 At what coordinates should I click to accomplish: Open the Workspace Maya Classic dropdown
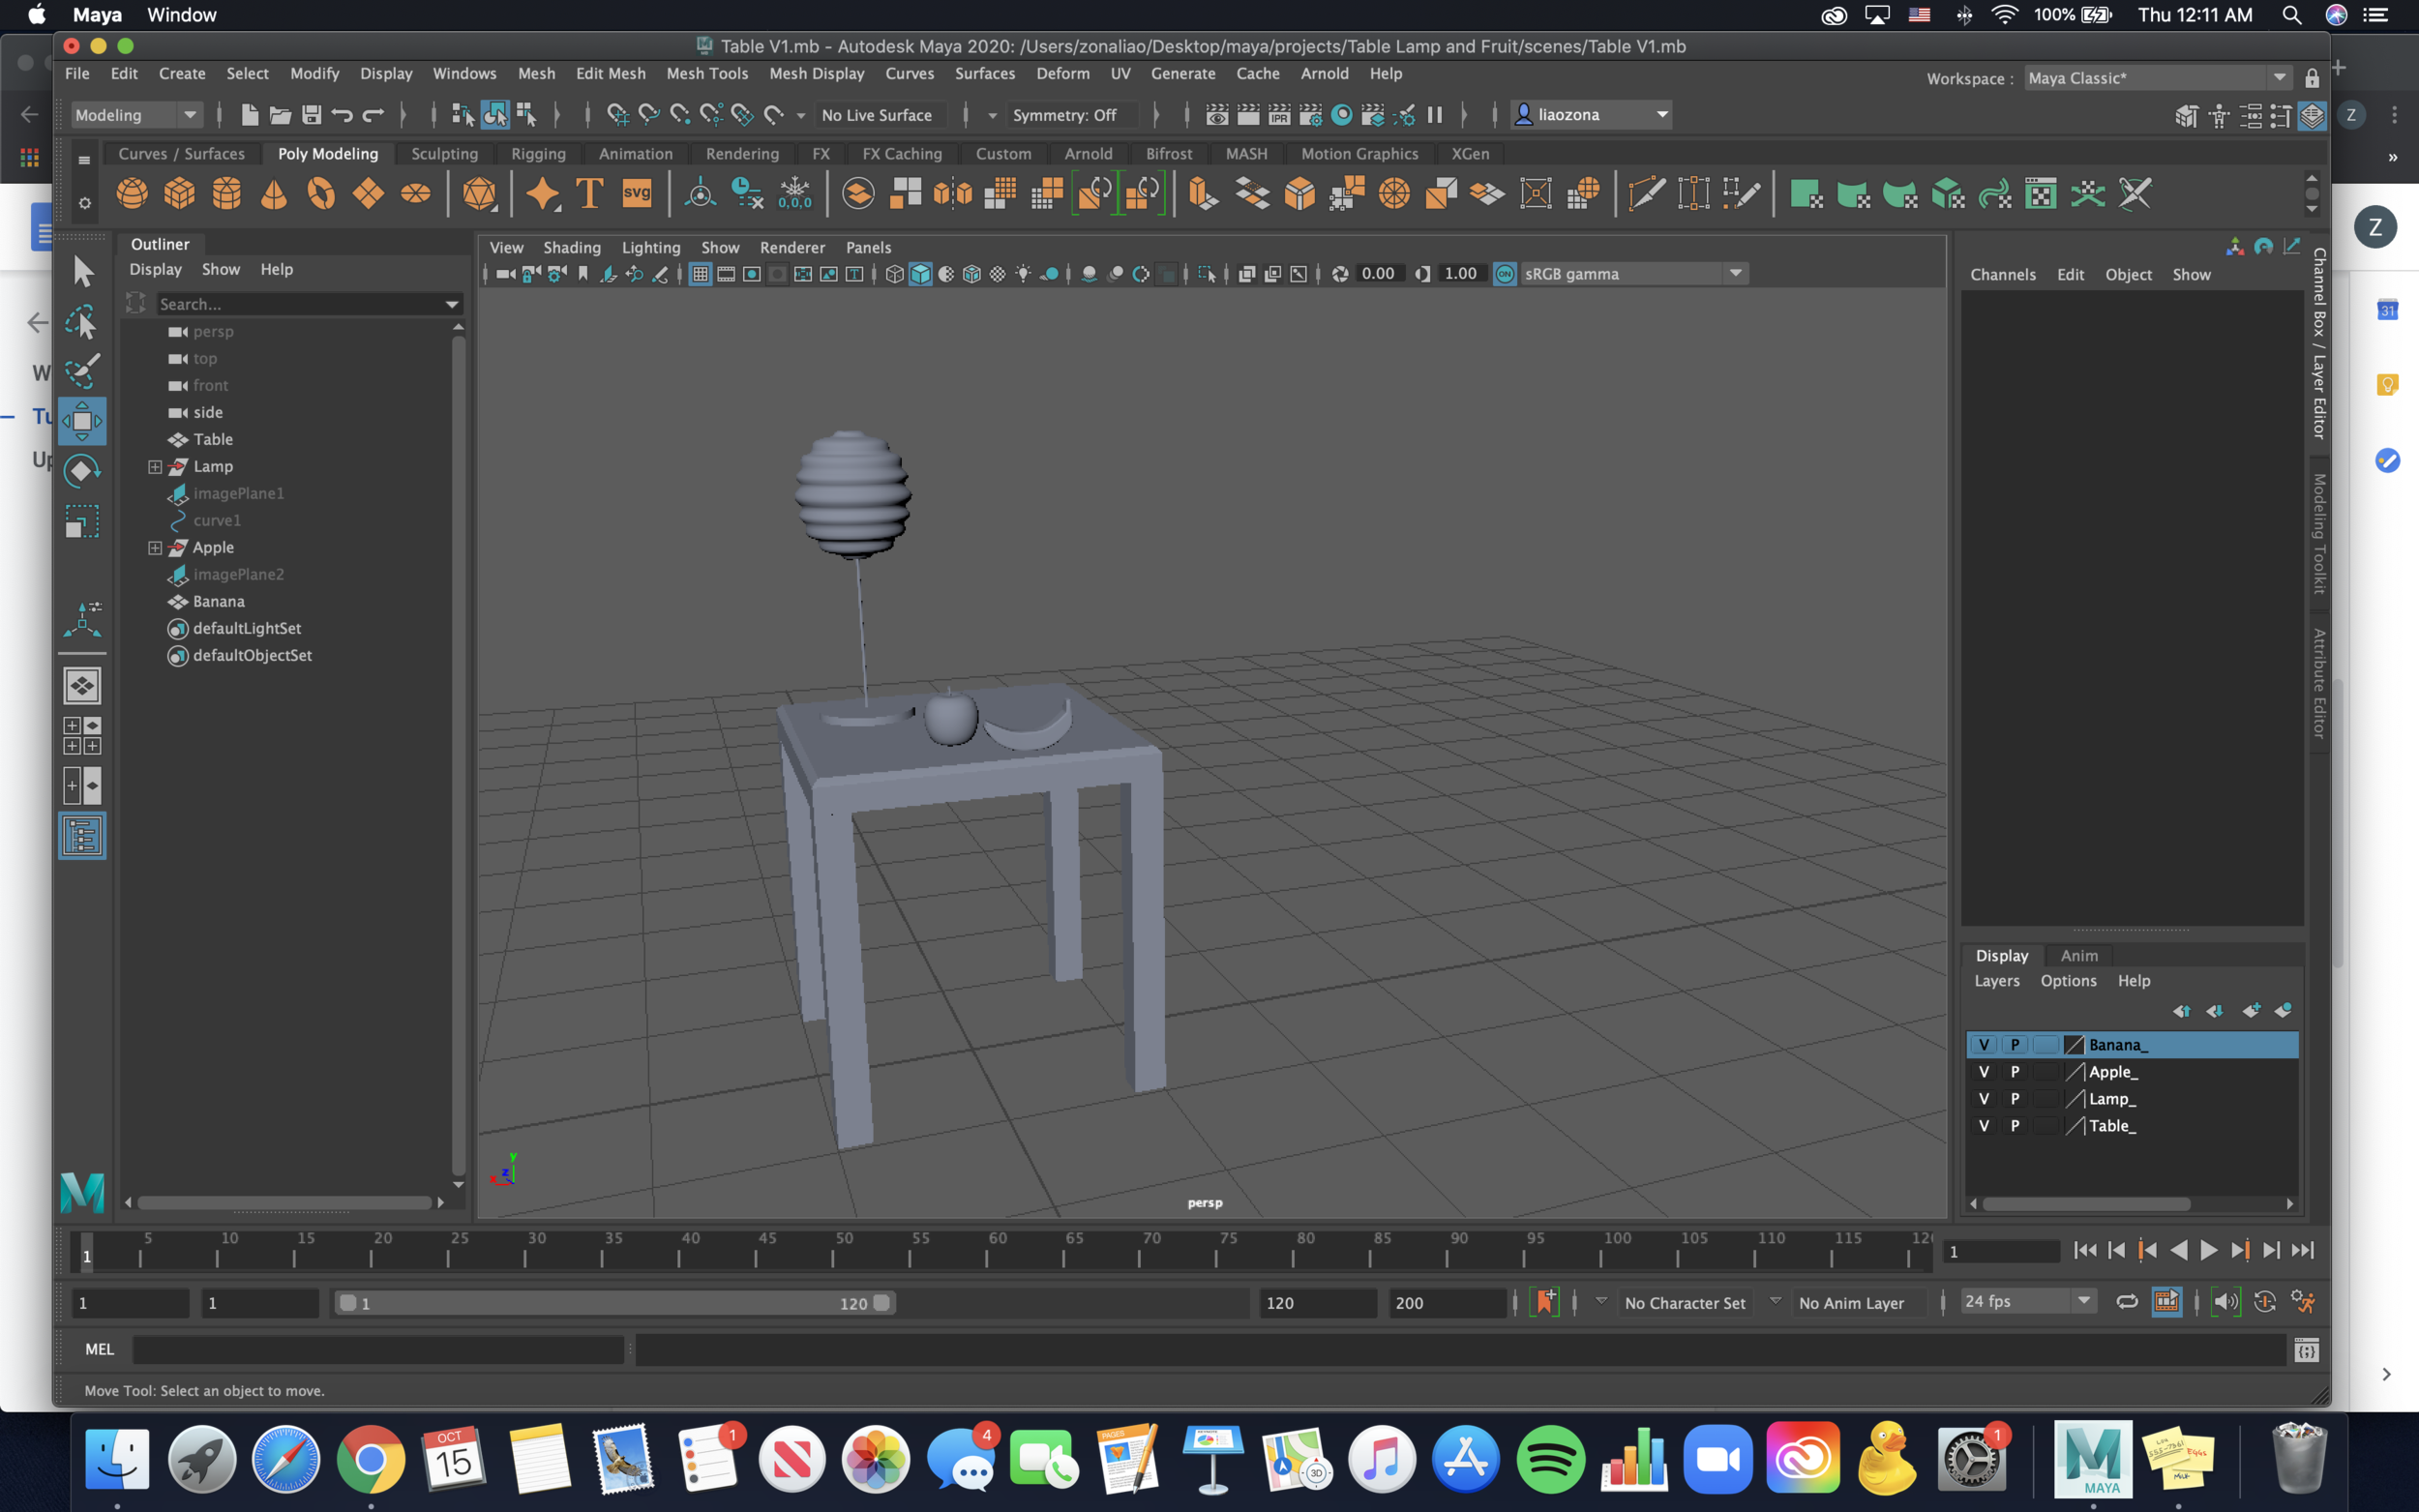point(2157,78)
